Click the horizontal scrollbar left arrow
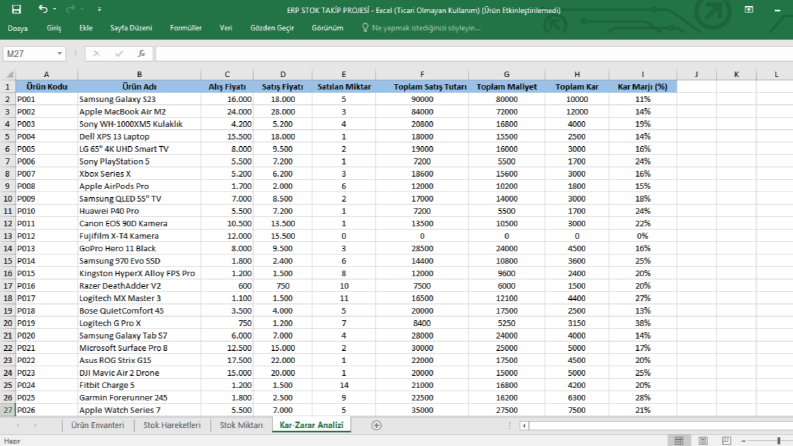 click(x=524, y=426)
